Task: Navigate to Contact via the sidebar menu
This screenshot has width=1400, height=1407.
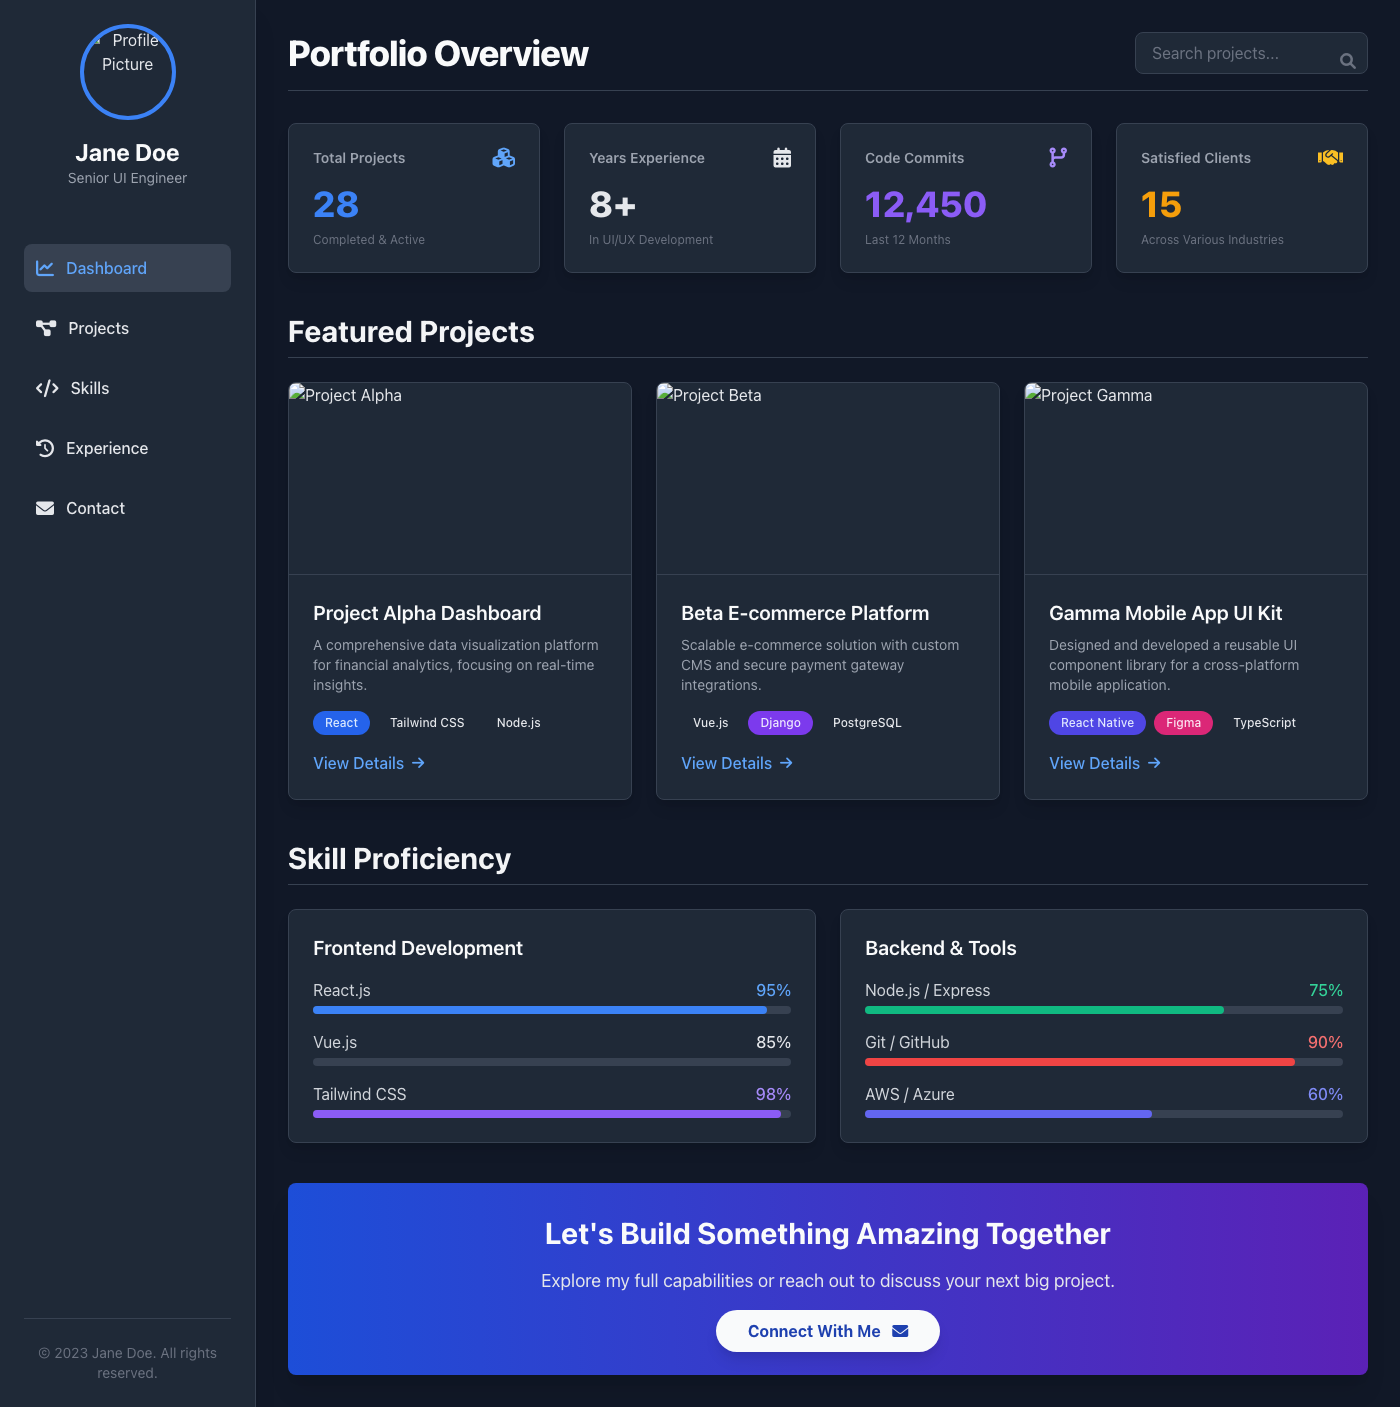Action: (95, 508)
